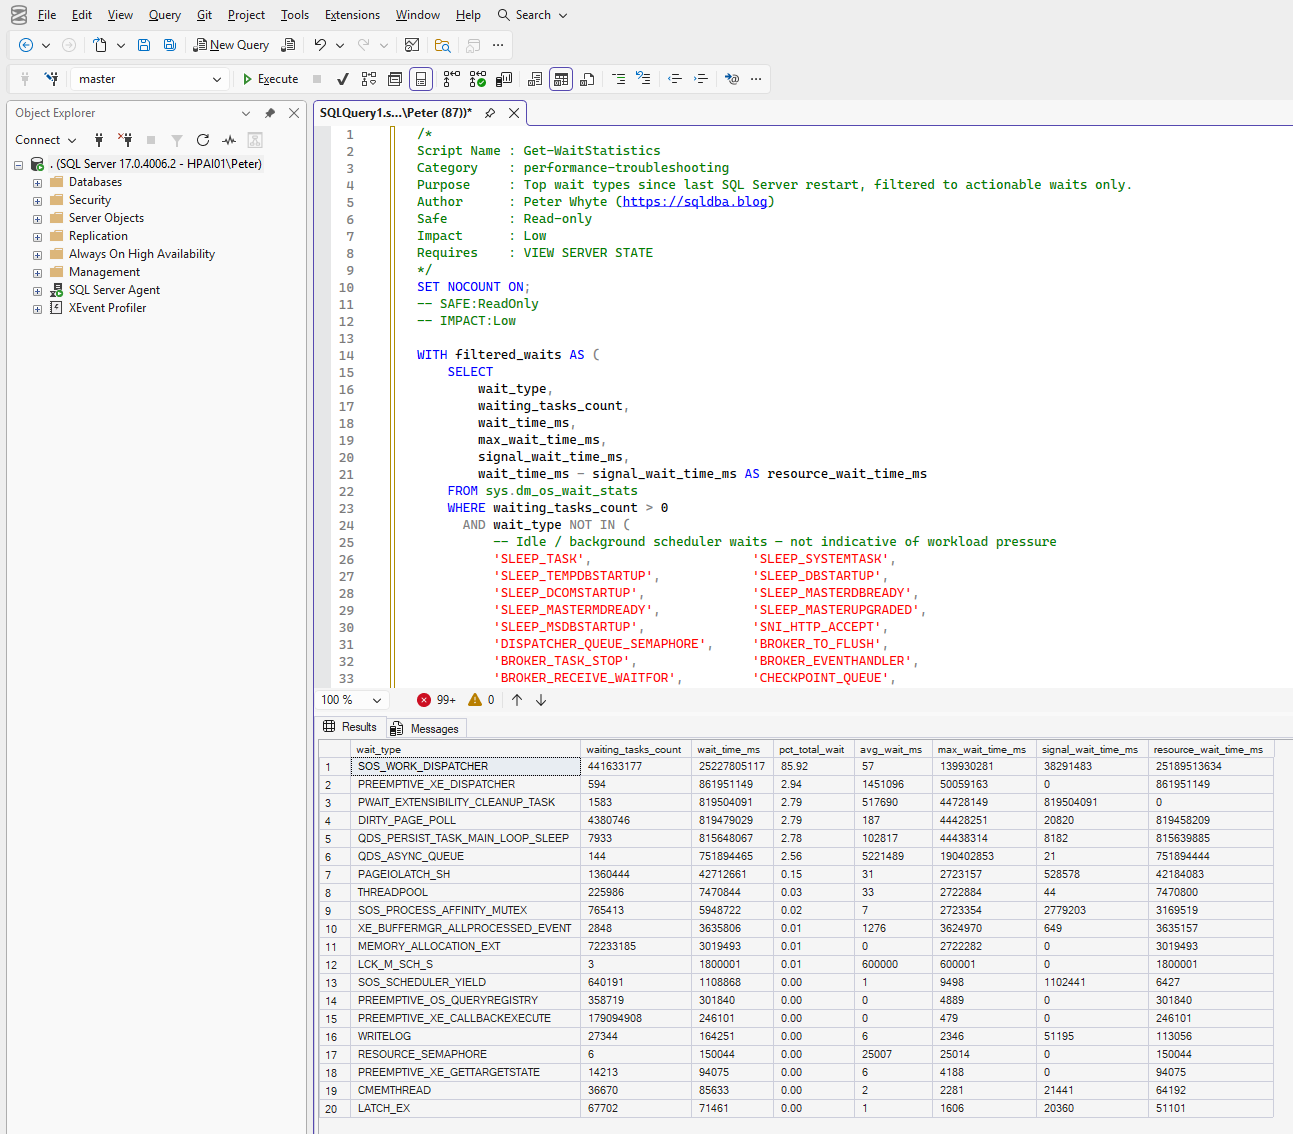Expand the Server Objects node
This screenshot has width=1293, height=1134.
click(x=37, y=219)
